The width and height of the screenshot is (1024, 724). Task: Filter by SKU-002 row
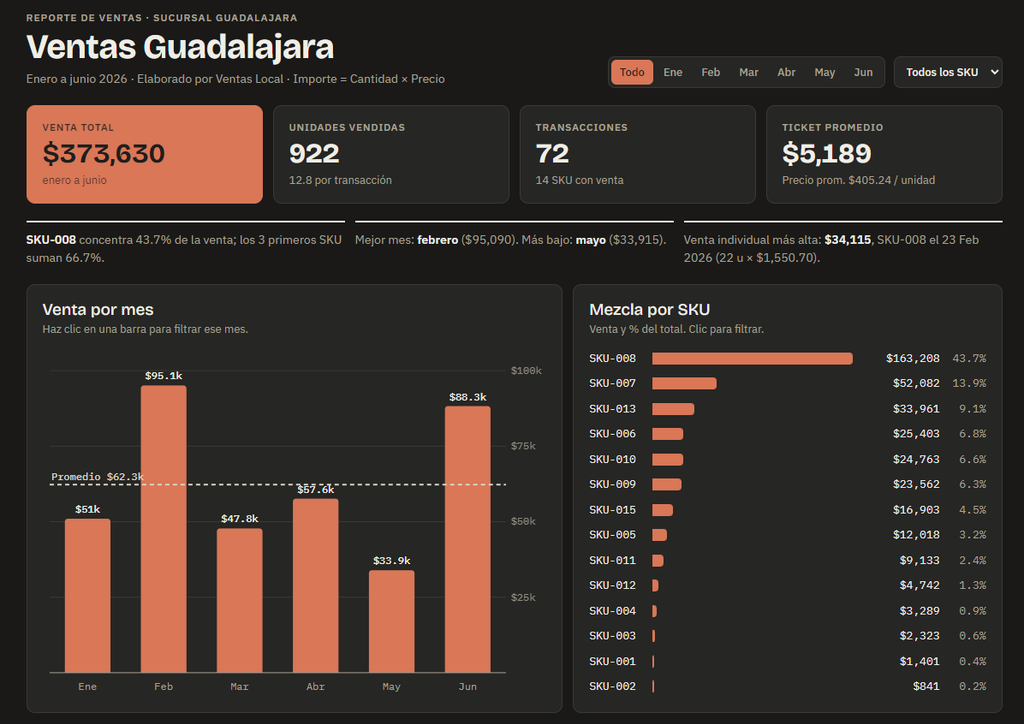tap(788, 686)
